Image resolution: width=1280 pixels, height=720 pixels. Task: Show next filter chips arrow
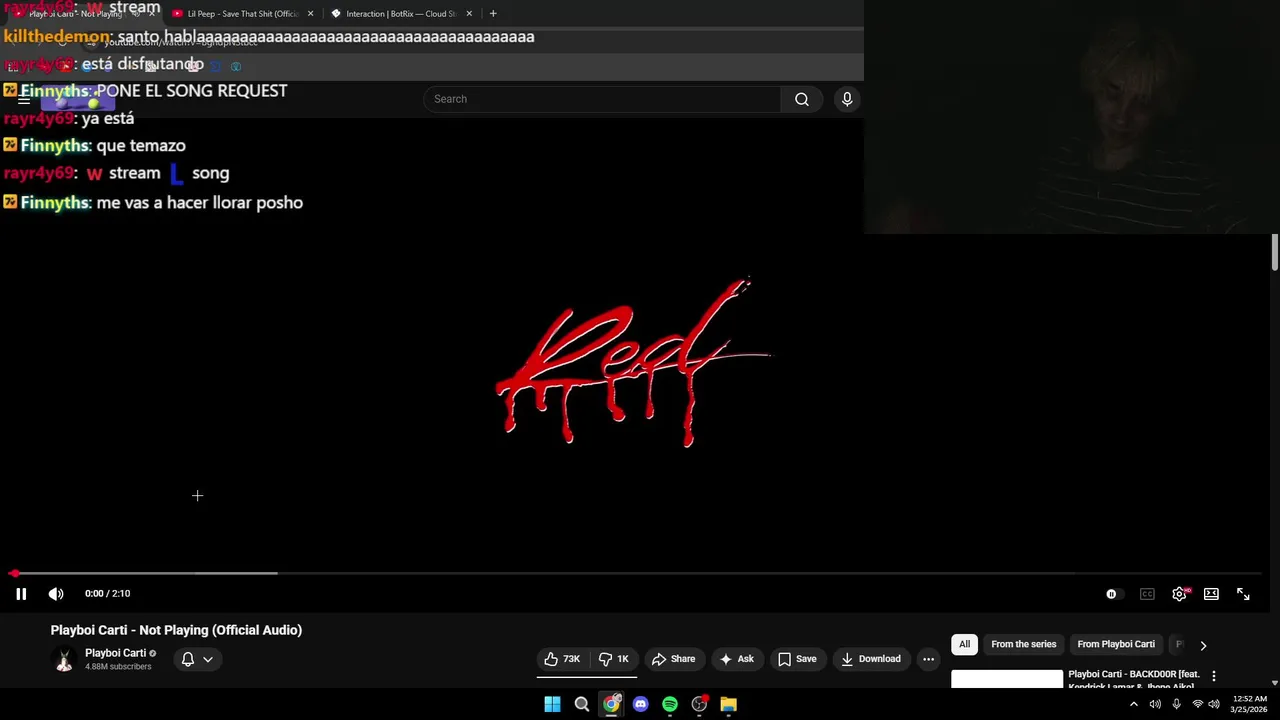(x=1203, y=645)
